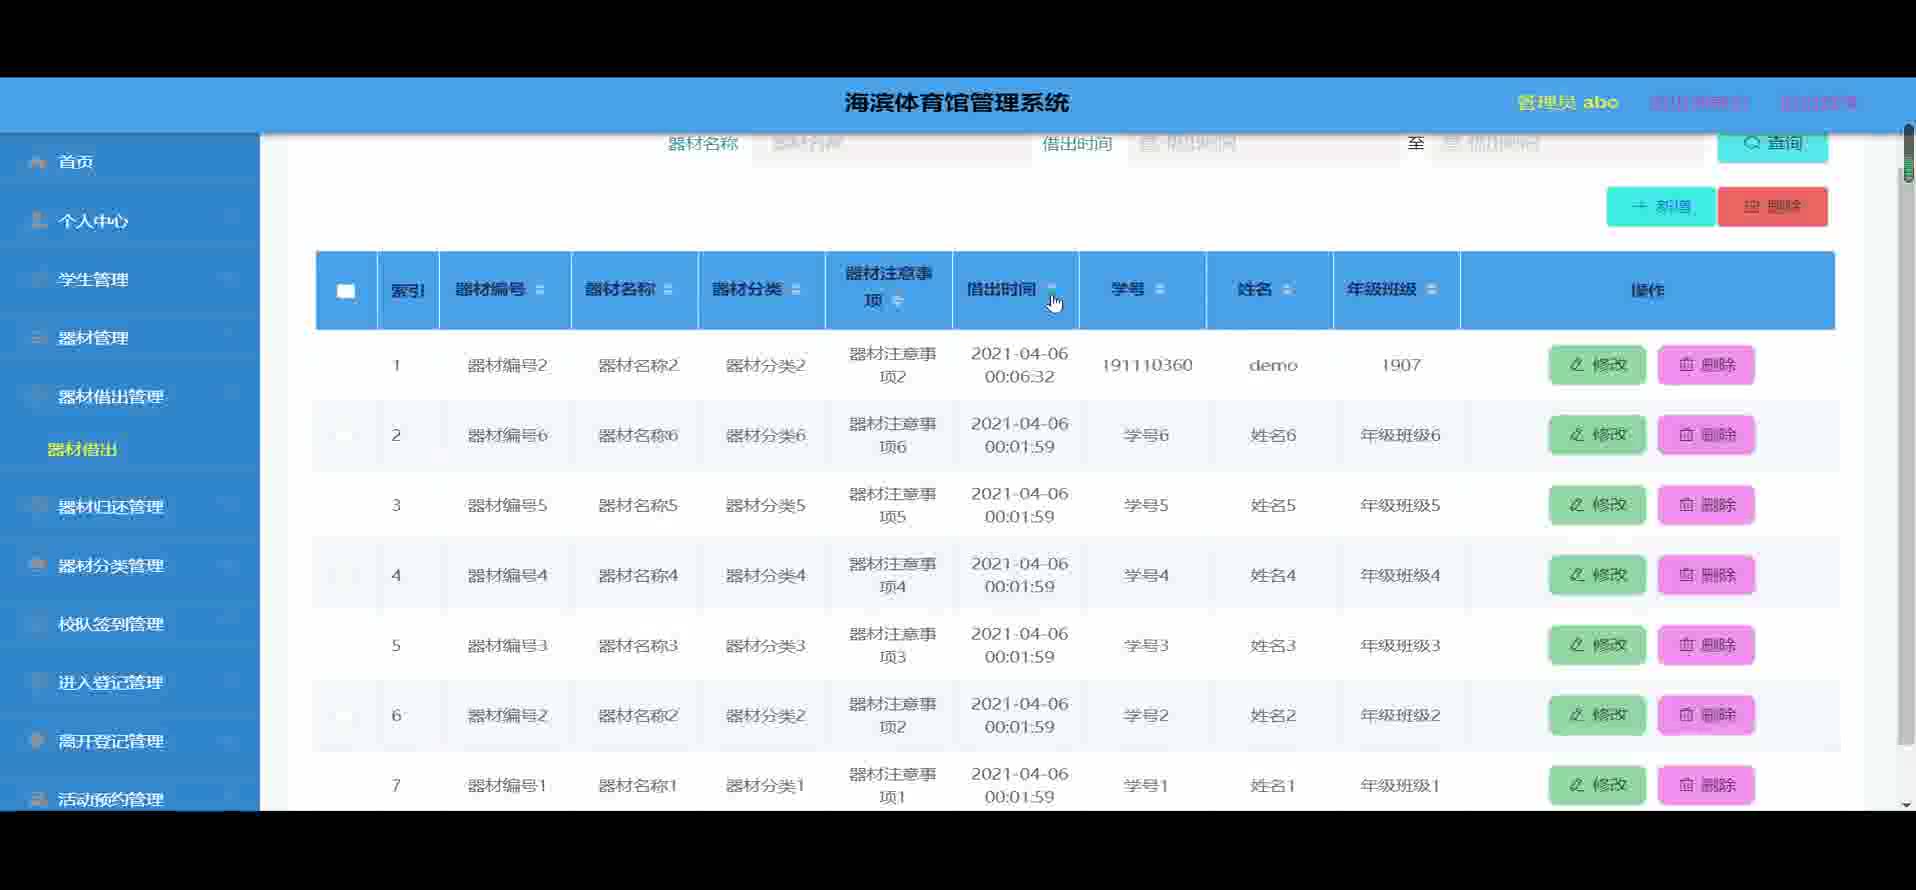Click the home icon beside 首页
Viewport: 1916px width, 890px height.
pyautogui.click(x=37, y=162)
